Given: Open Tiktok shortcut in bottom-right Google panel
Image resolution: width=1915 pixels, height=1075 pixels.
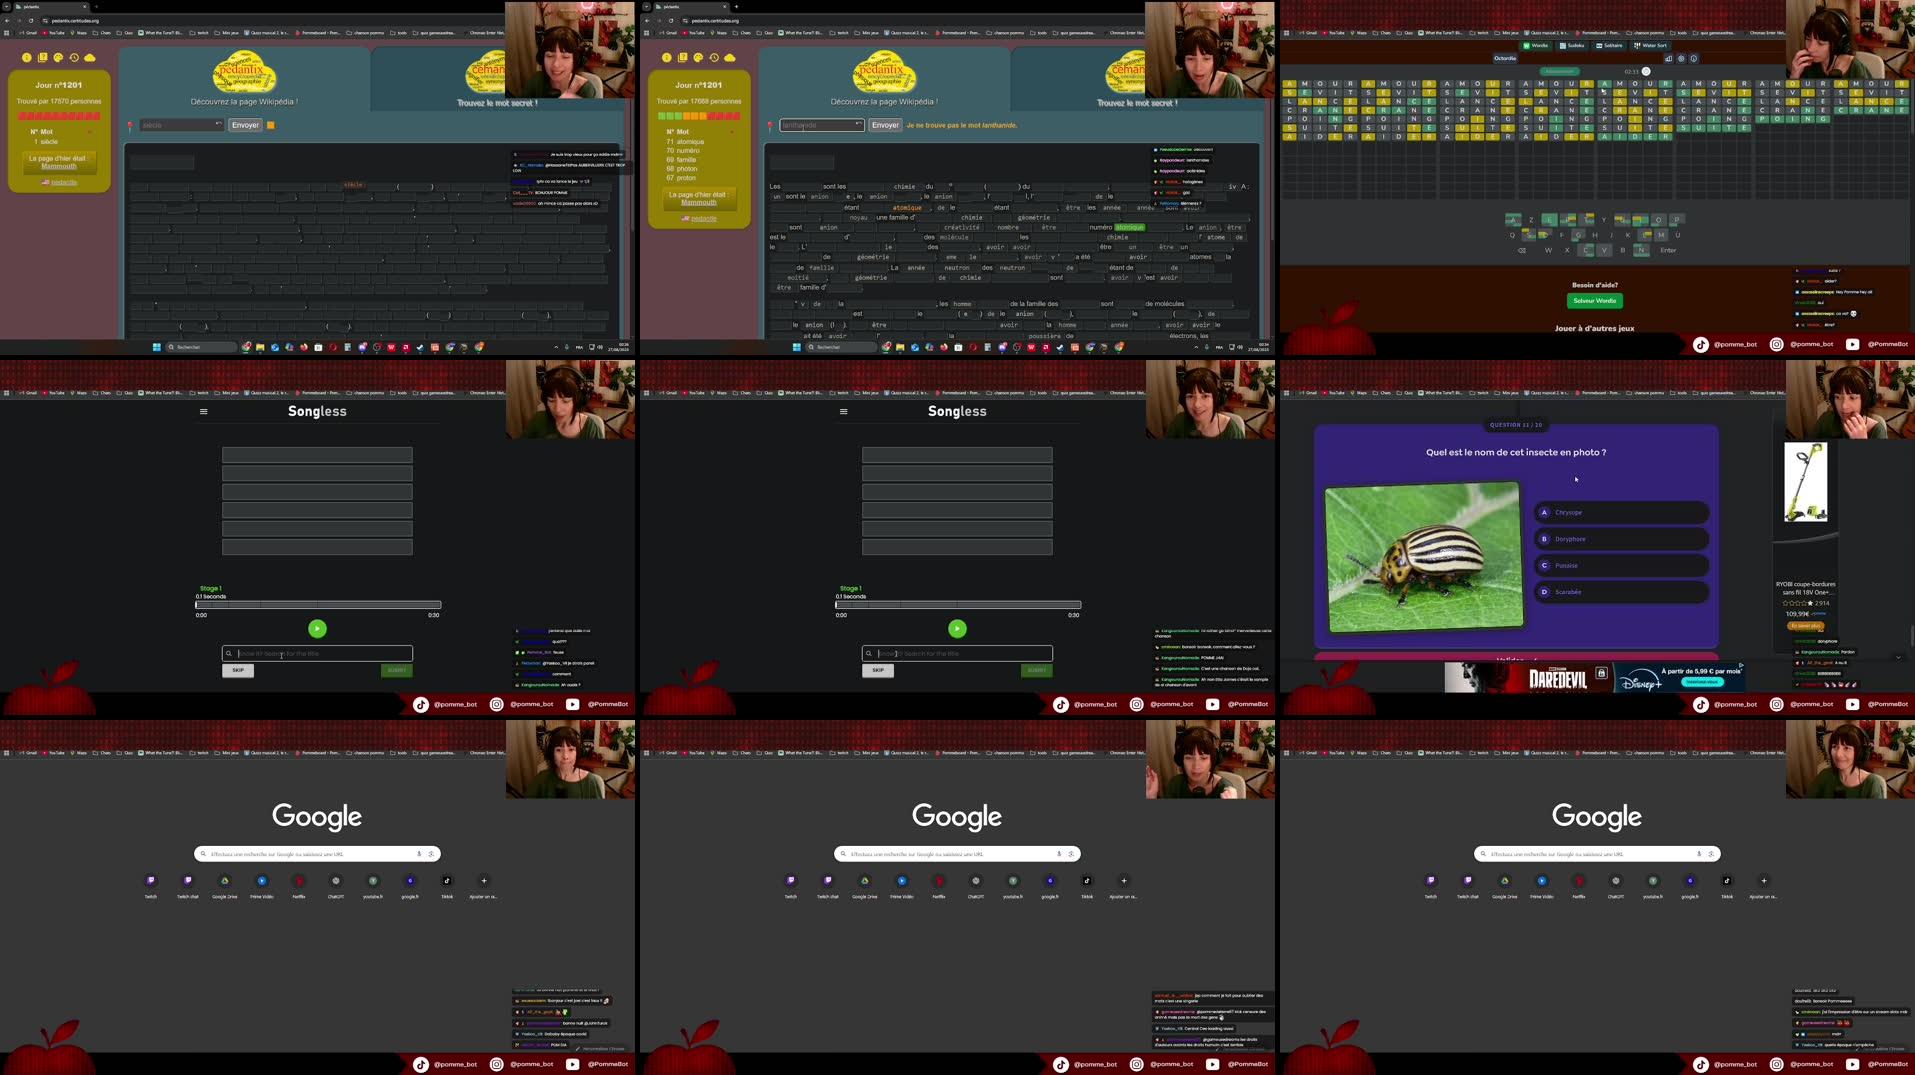Looking at the screenshot, I should tap(1727, 885).
